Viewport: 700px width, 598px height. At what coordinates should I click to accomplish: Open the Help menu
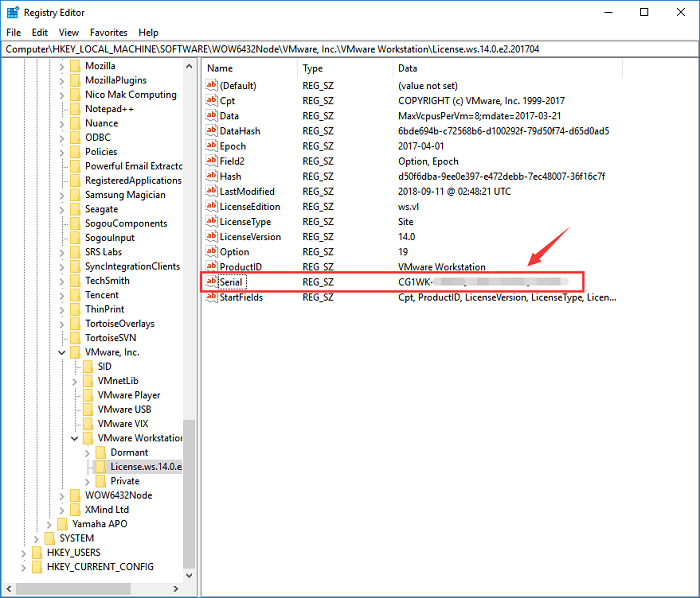pyautogui.click(x=148, y=33)
